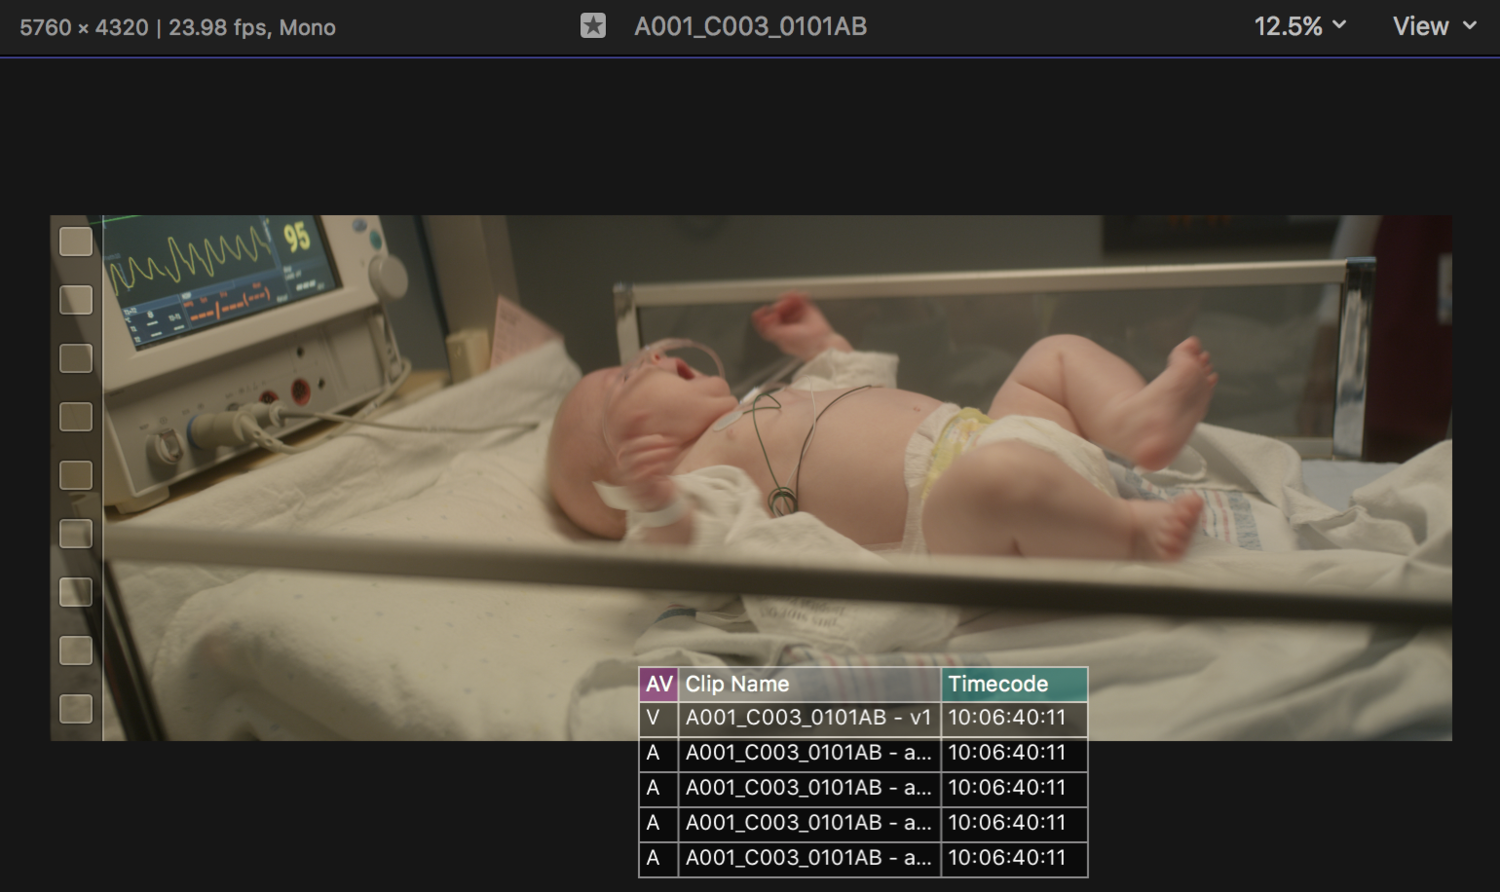
Task: Click the "5760 × 4320 | 23.98 fps, Mono" format text
Action: (178, 27)
